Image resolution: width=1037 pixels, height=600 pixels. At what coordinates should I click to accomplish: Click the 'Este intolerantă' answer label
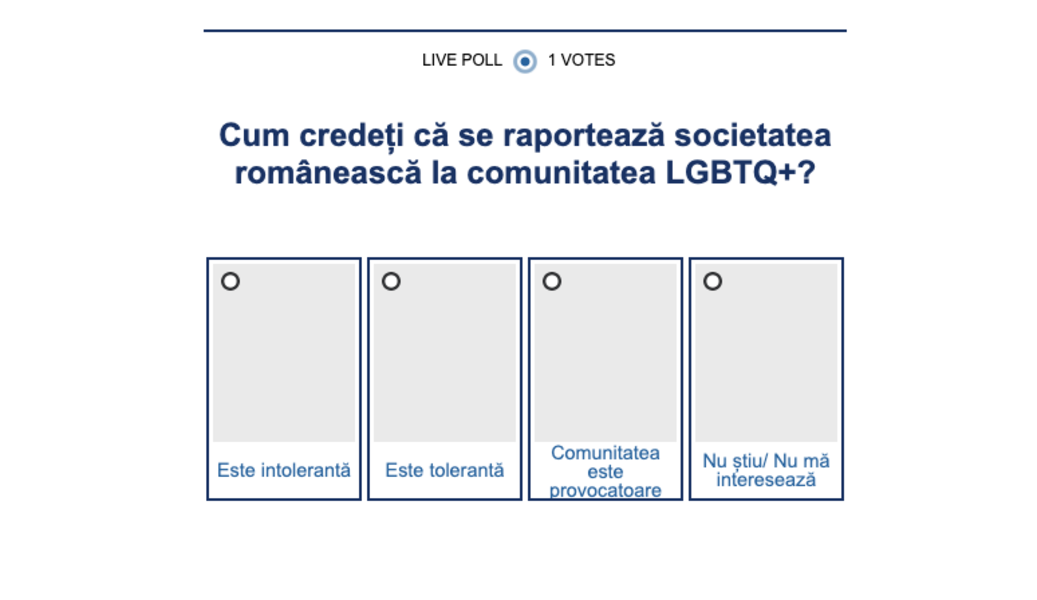coord(284,470)
